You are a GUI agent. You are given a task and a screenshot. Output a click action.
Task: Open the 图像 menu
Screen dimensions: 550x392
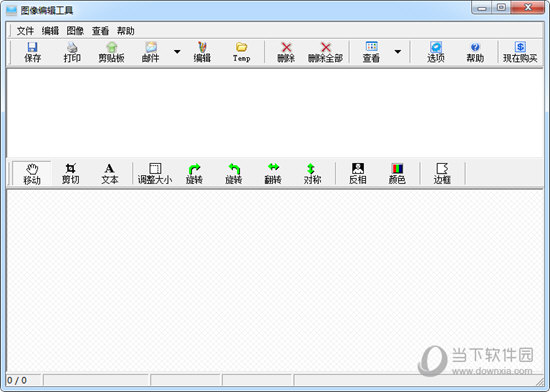(x=75, y=31)
